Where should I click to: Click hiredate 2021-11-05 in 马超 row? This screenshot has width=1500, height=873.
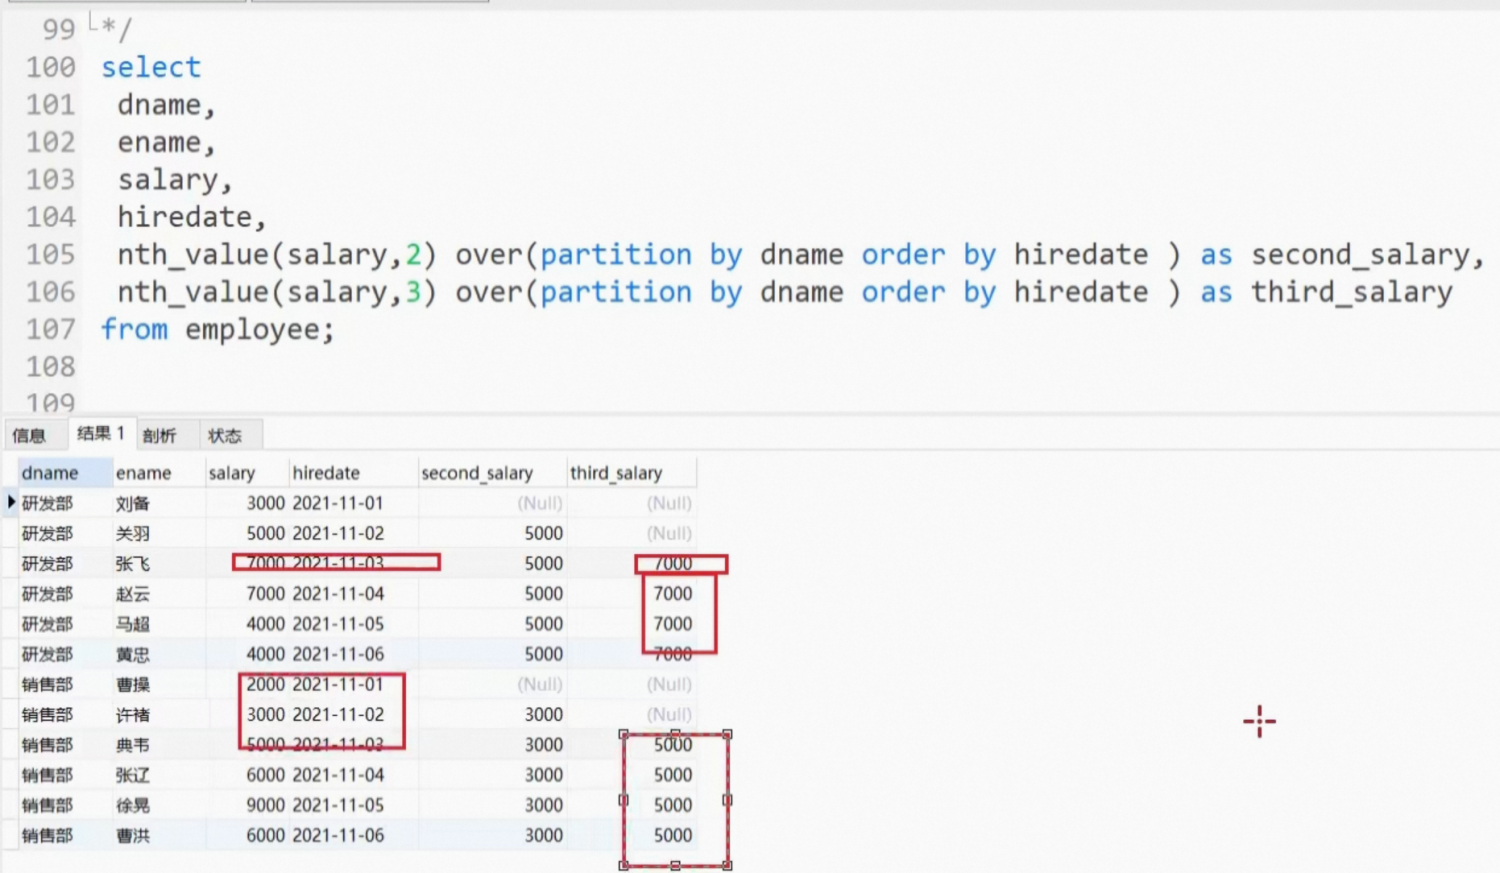[338, 624]
